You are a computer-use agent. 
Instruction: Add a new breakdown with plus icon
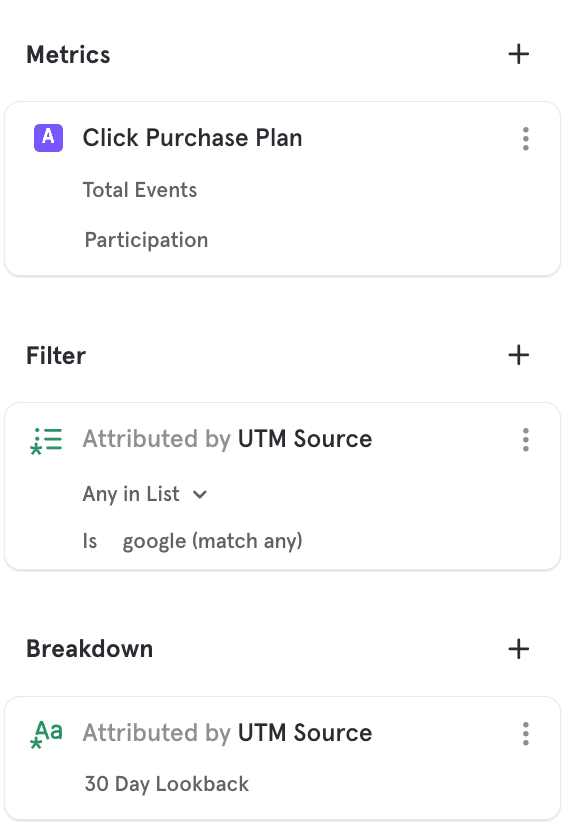[x=518, y=649]
